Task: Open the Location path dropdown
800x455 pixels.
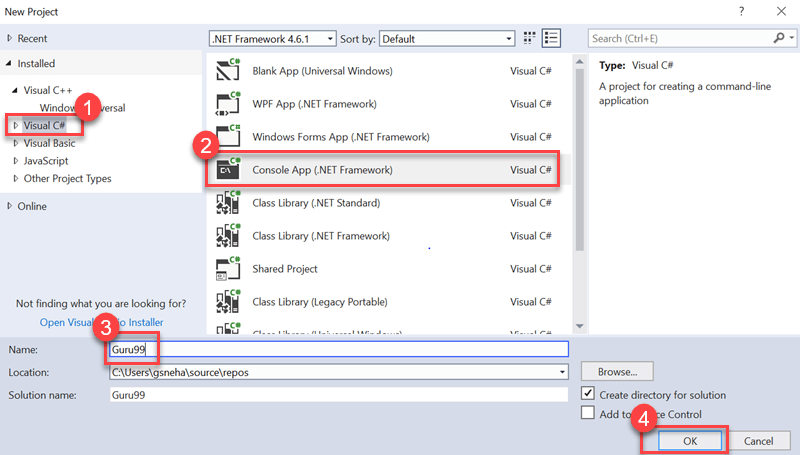Action: pyautogui.click(x=562, y=372)
